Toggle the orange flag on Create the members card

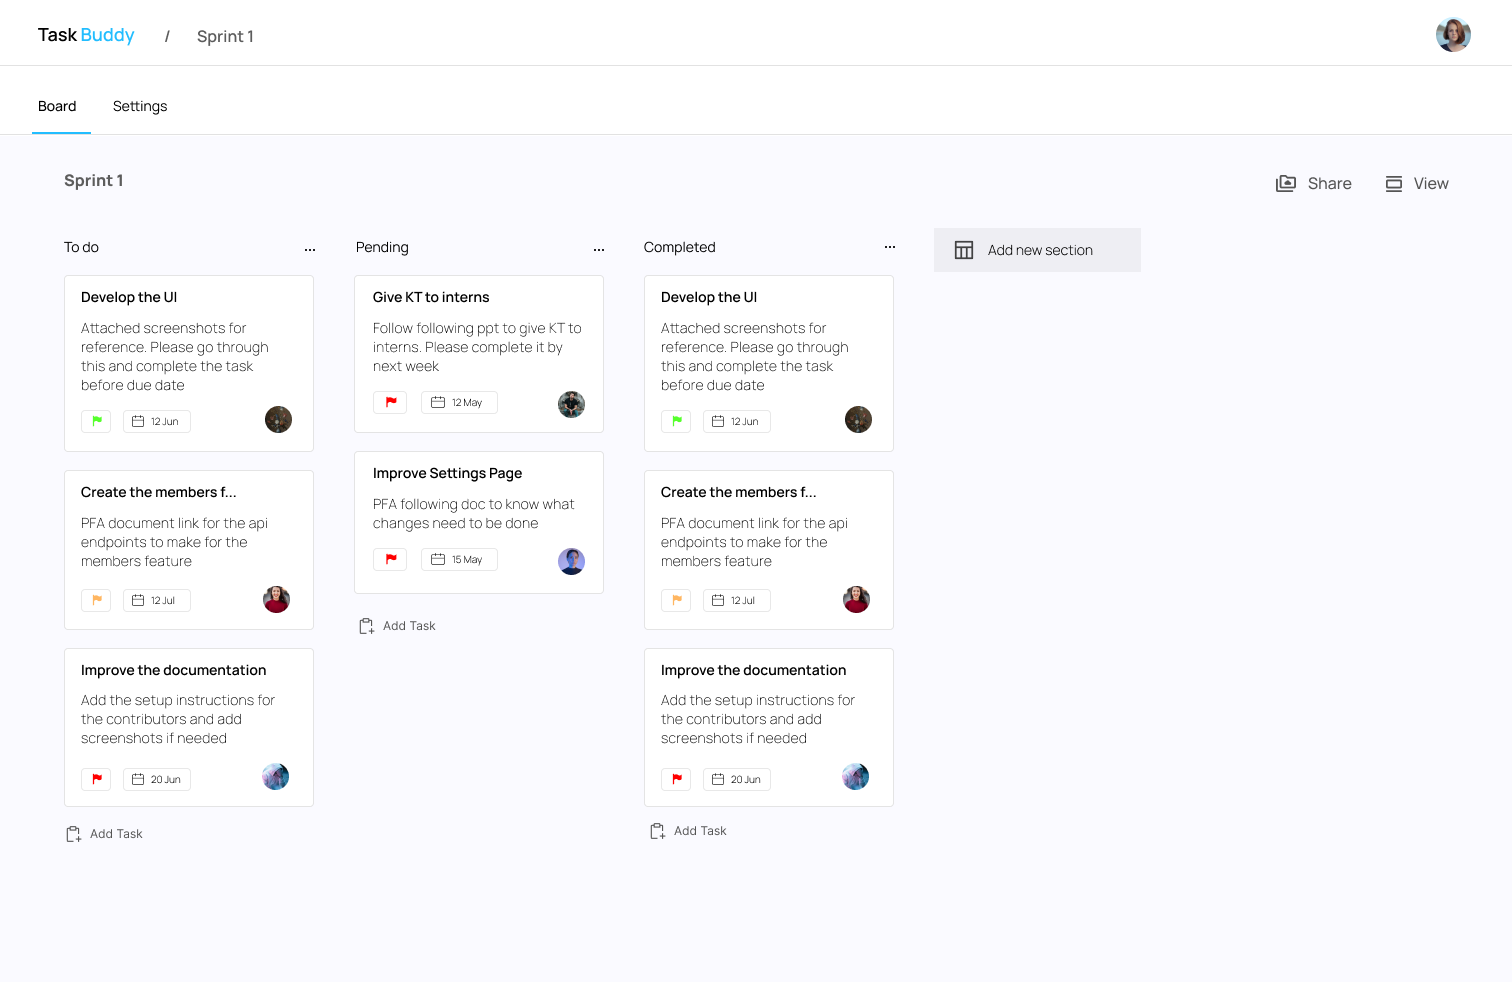point(95,600)
